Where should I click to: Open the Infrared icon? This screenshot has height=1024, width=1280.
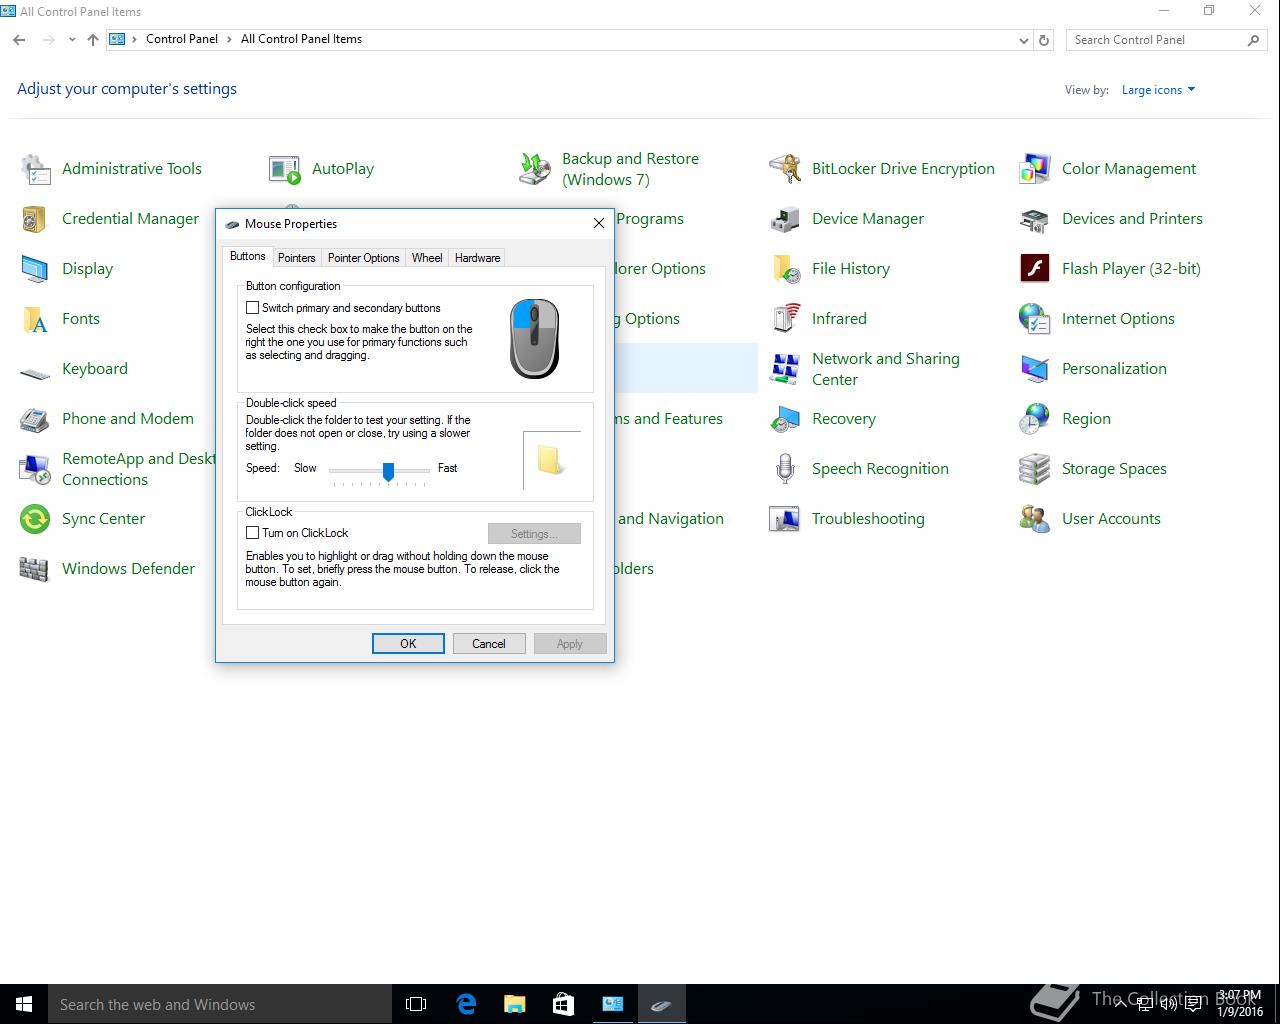[x=785, y=319]
